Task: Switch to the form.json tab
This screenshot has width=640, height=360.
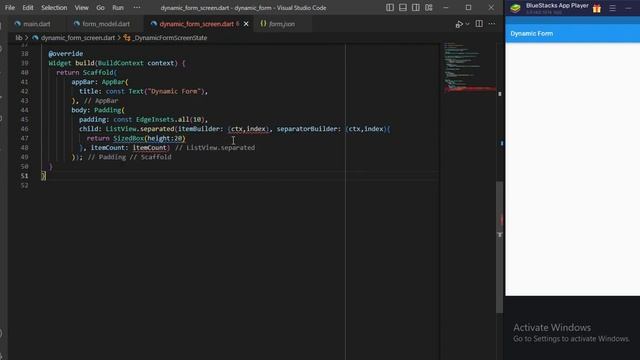Action: (x=282, y=24)
